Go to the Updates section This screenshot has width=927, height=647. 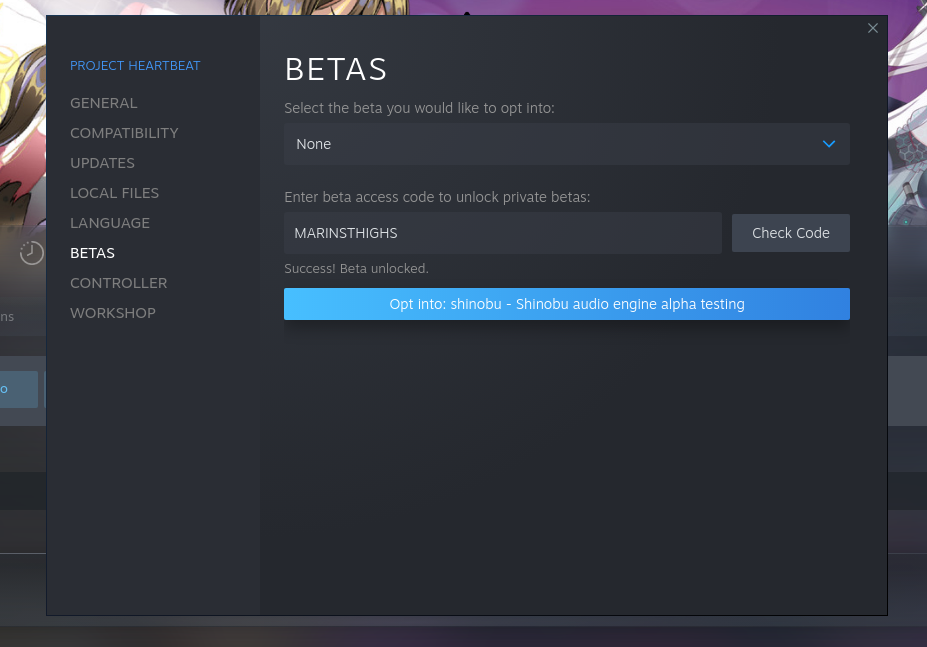click(102, 163)
